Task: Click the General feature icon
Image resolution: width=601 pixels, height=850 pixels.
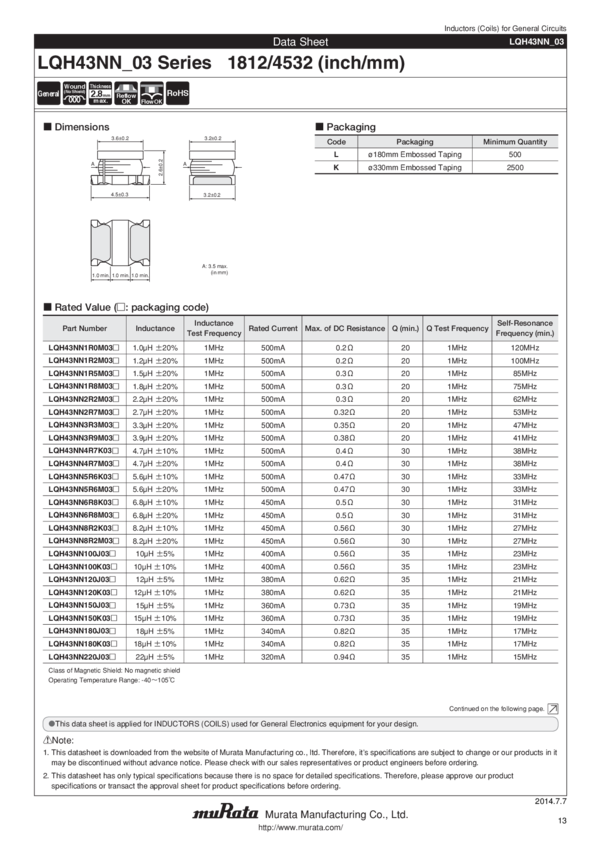Action: tap(48, 93)
